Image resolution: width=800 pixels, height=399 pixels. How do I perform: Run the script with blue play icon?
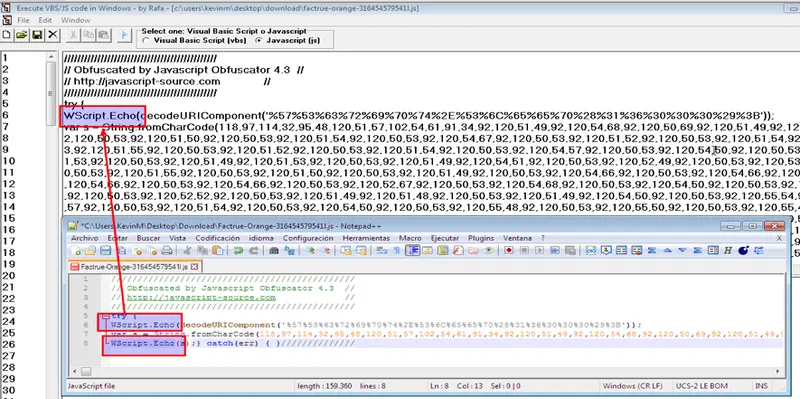click(123, 35)
